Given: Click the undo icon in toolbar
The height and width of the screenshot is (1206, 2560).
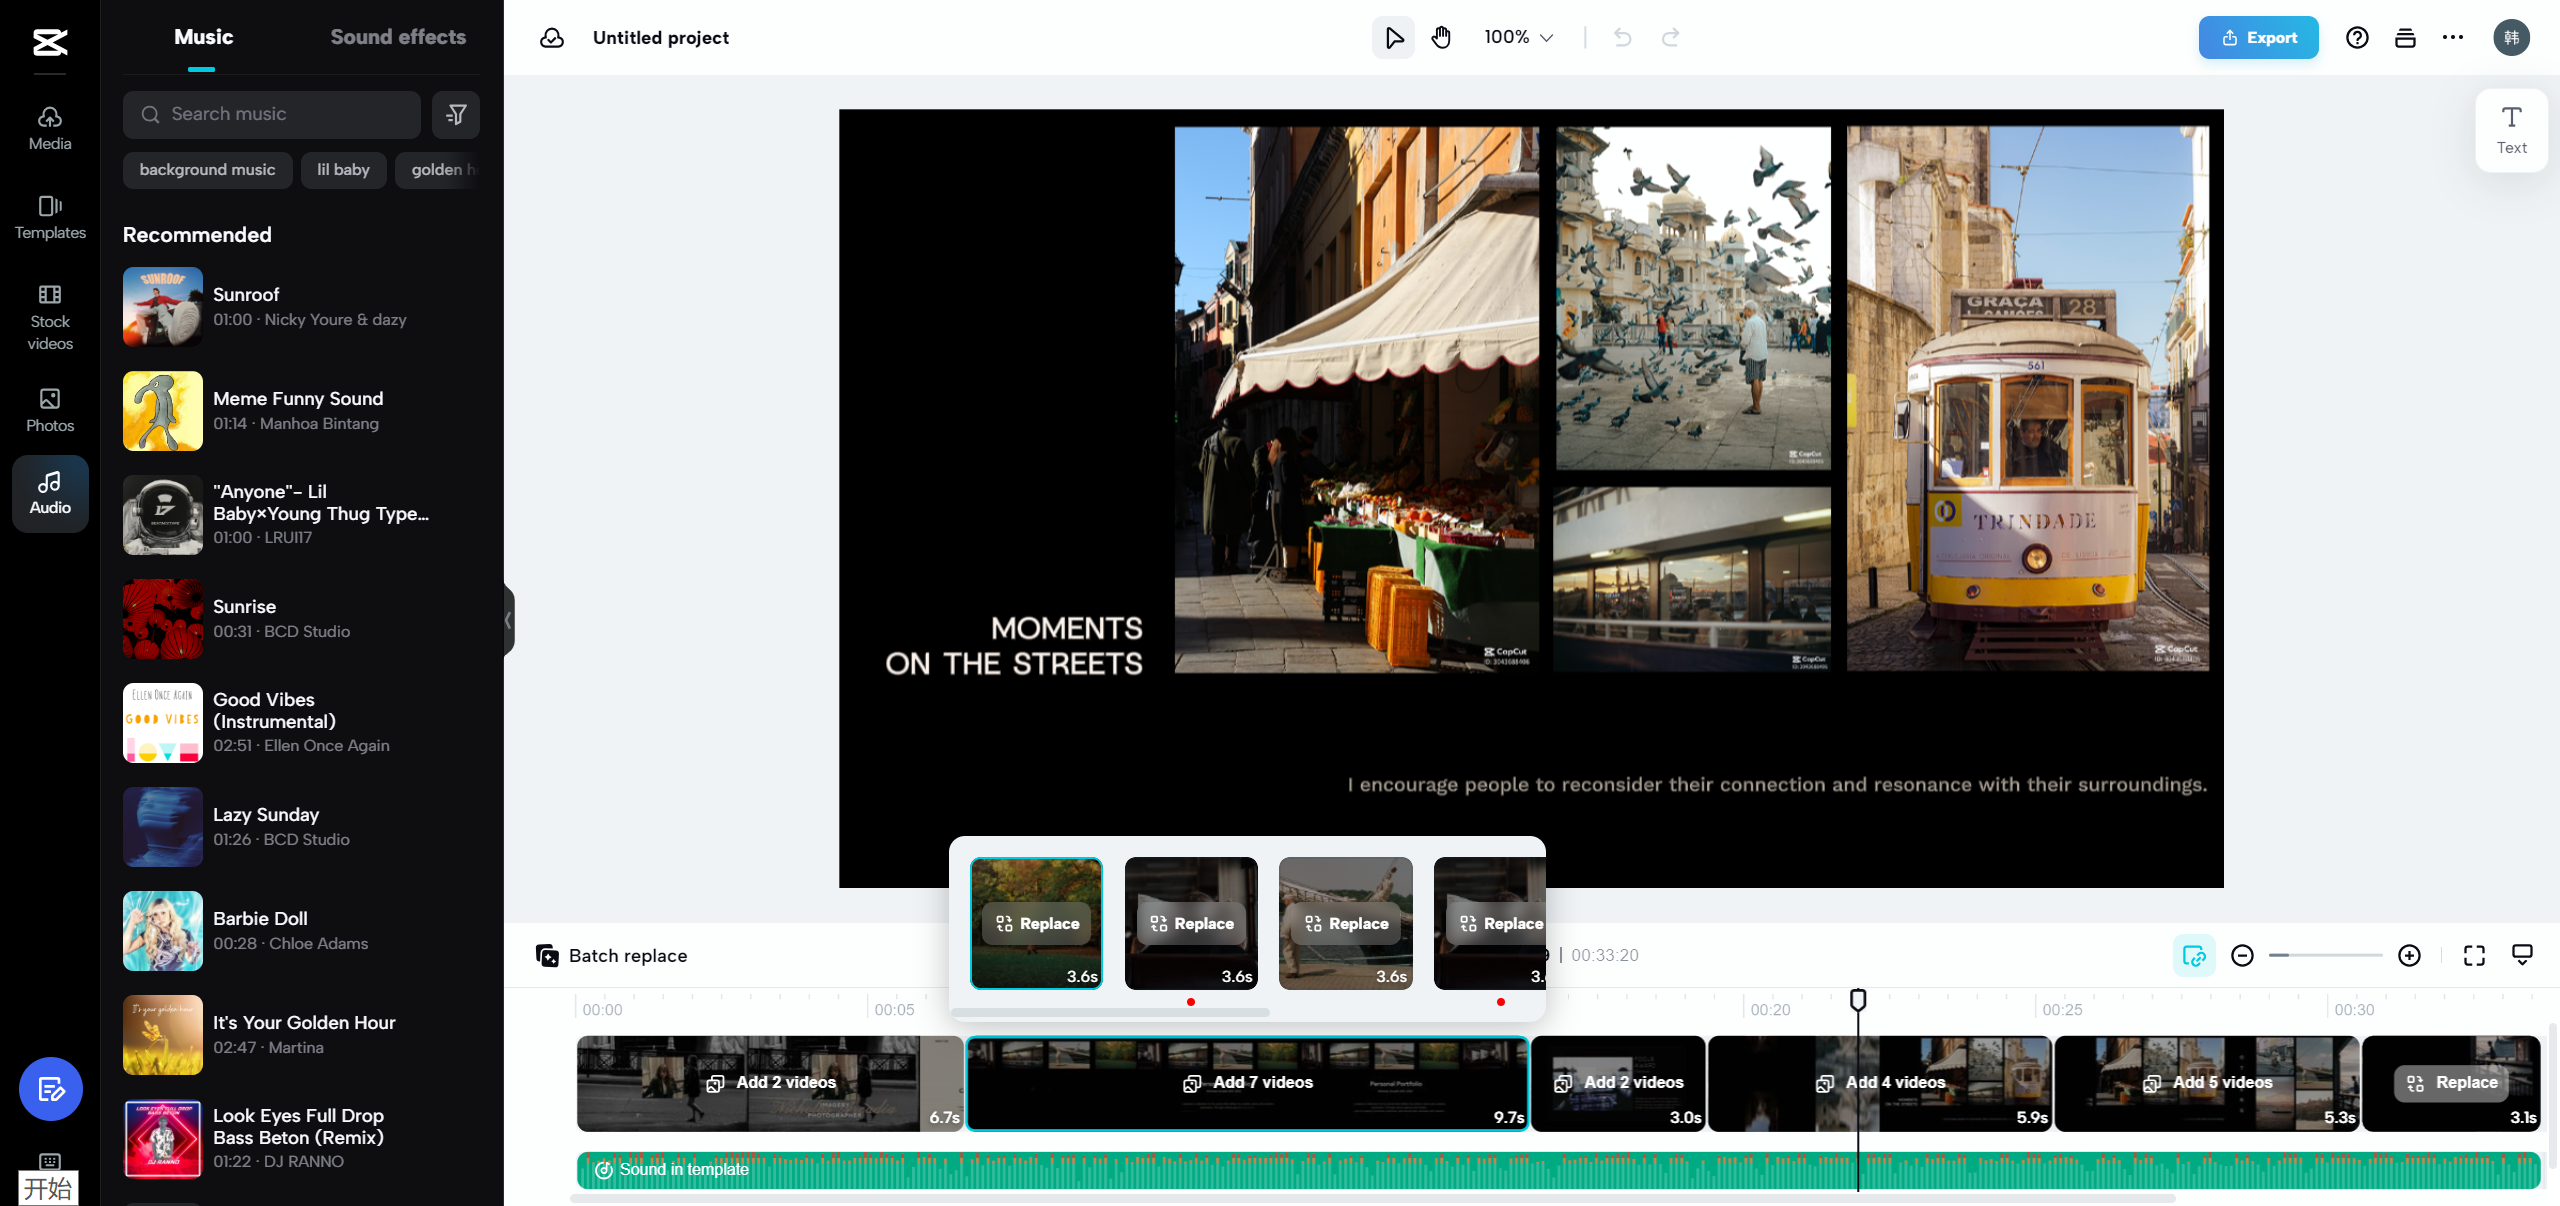Looking at the screenshot, I should pyautogui.click(x=1623, y=36).
